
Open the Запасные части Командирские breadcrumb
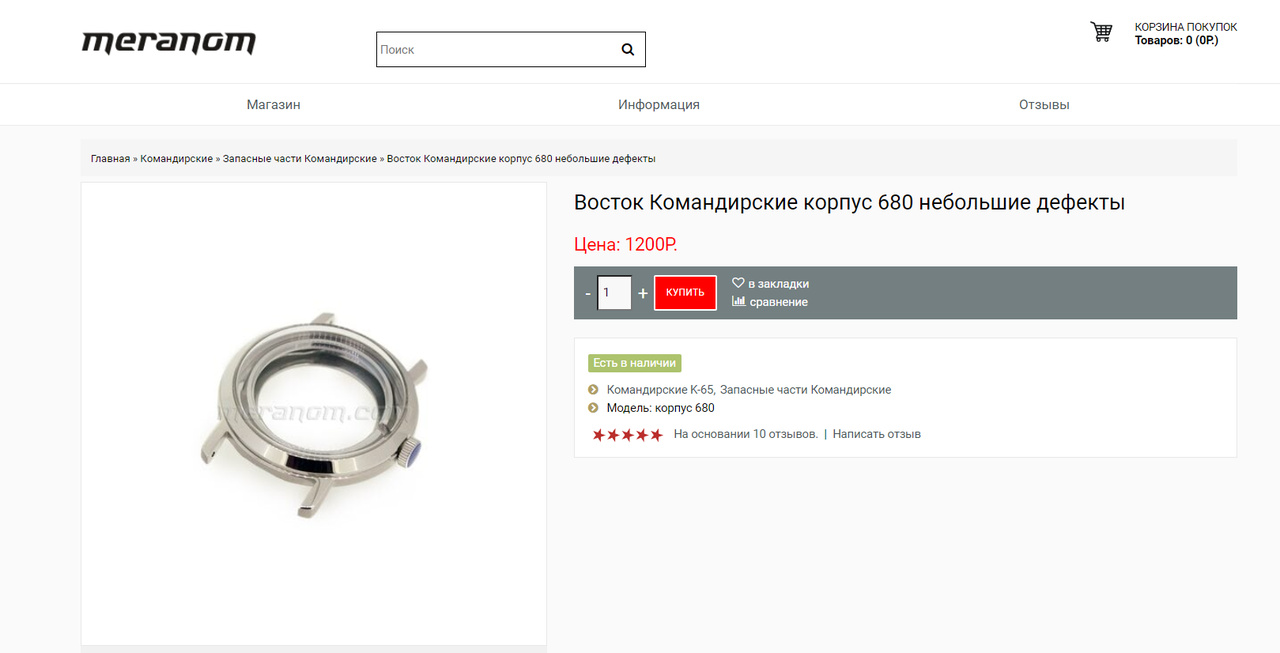click(300, 159)
